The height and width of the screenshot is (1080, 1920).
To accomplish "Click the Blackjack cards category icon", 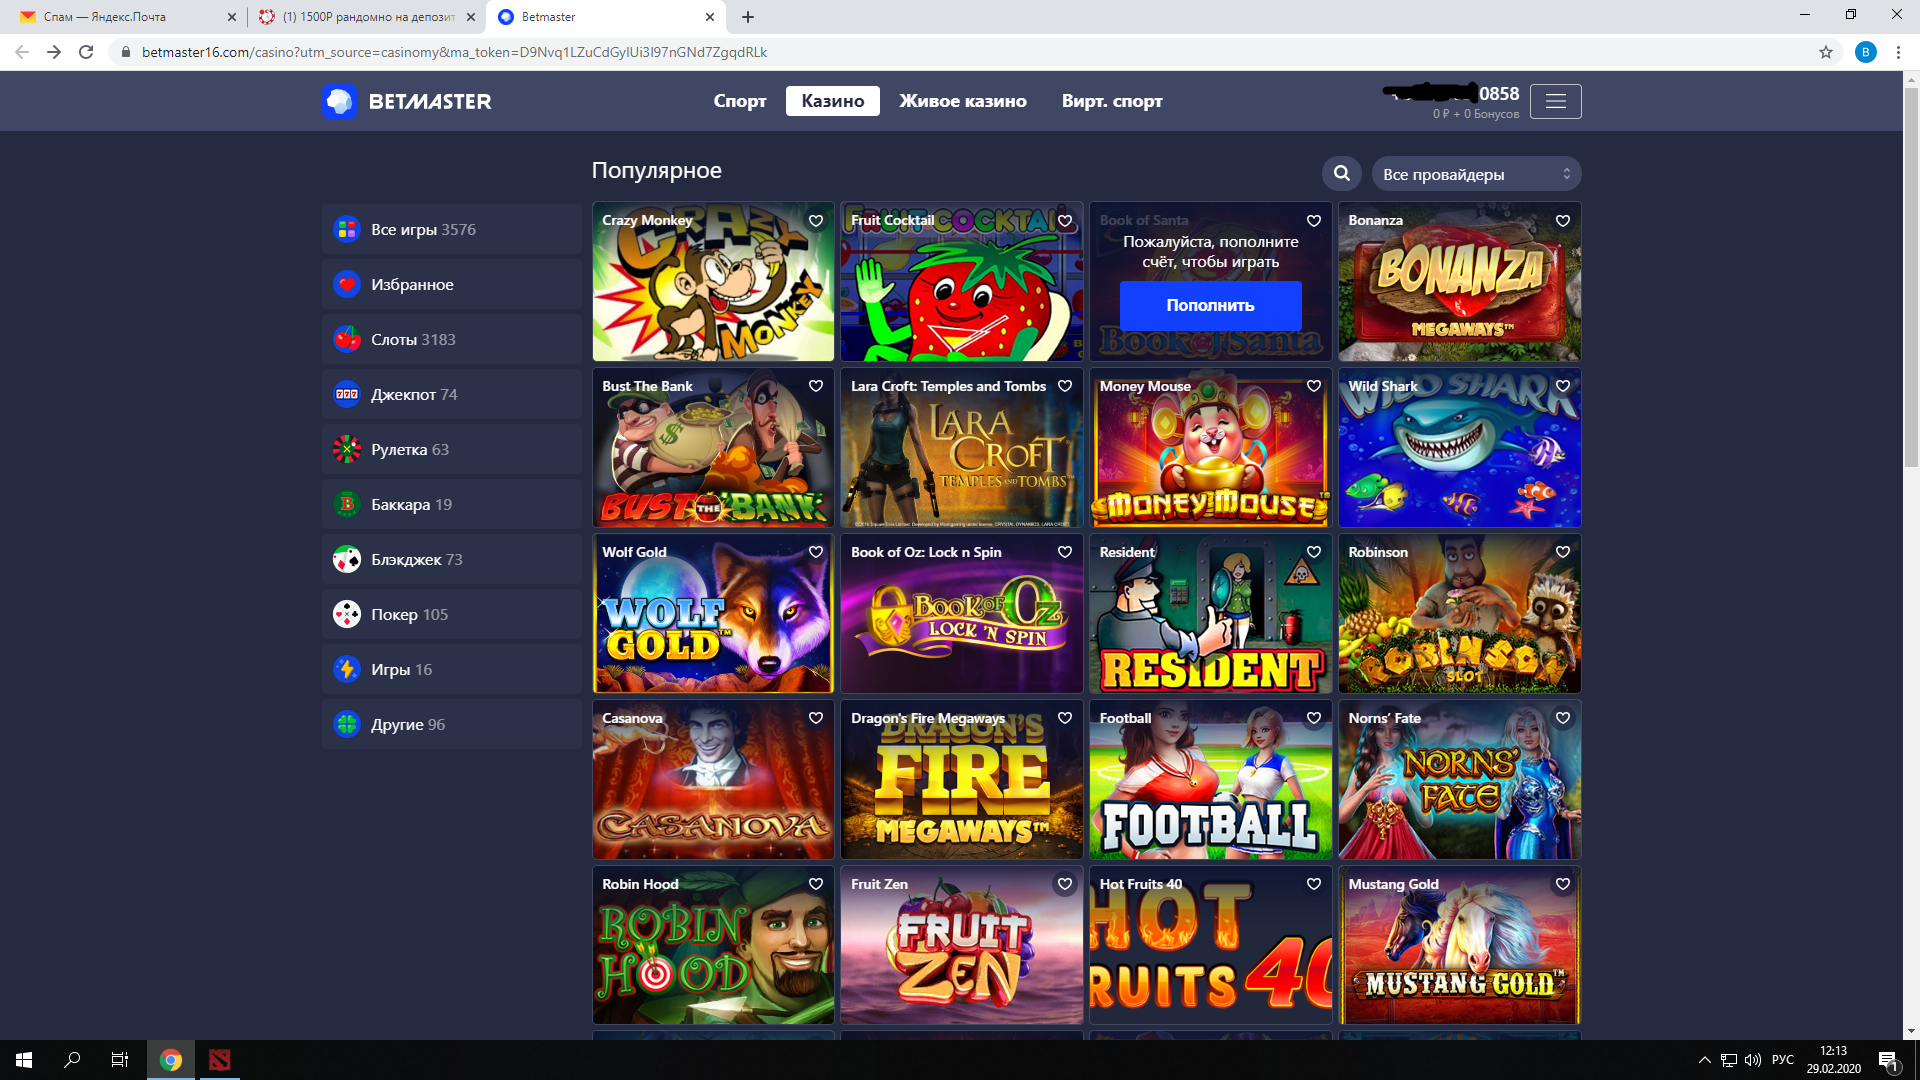I will (x=347, y=560).
